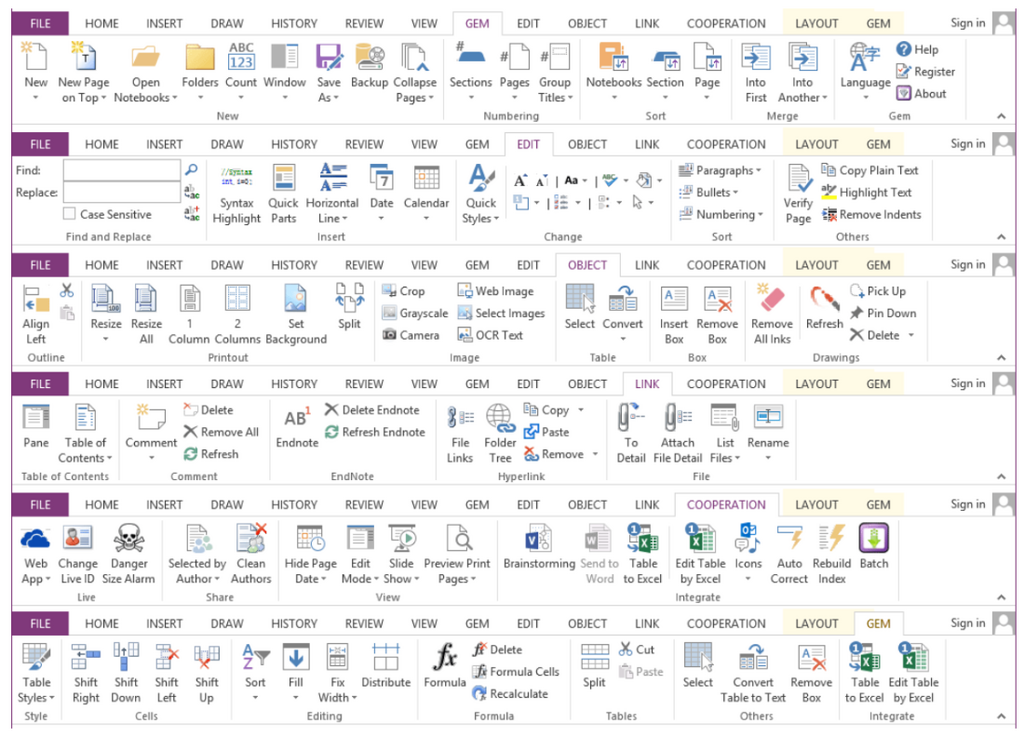1024x737 pixels.
Task: Click the Endnote icon
Action: pyautogui.click(x=297, y=418)
